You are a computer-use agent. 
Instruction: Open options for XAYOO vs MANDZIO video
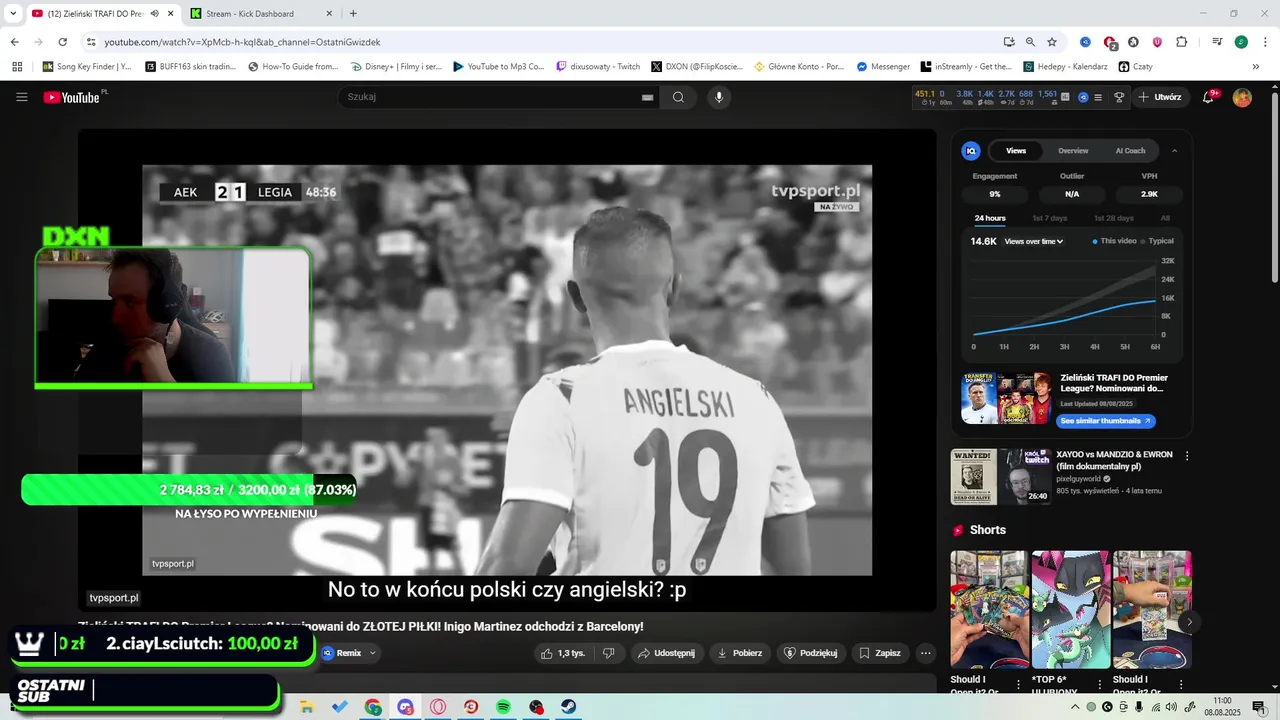click(1187, 456)
